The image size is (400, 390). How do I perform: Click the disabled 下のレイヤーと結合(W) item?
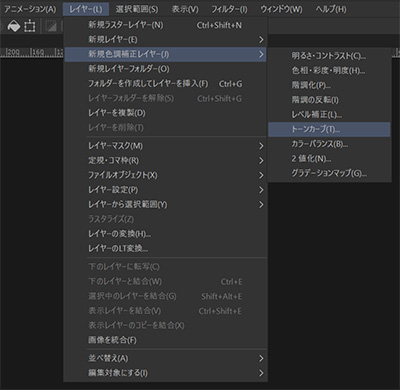[165, 282]
